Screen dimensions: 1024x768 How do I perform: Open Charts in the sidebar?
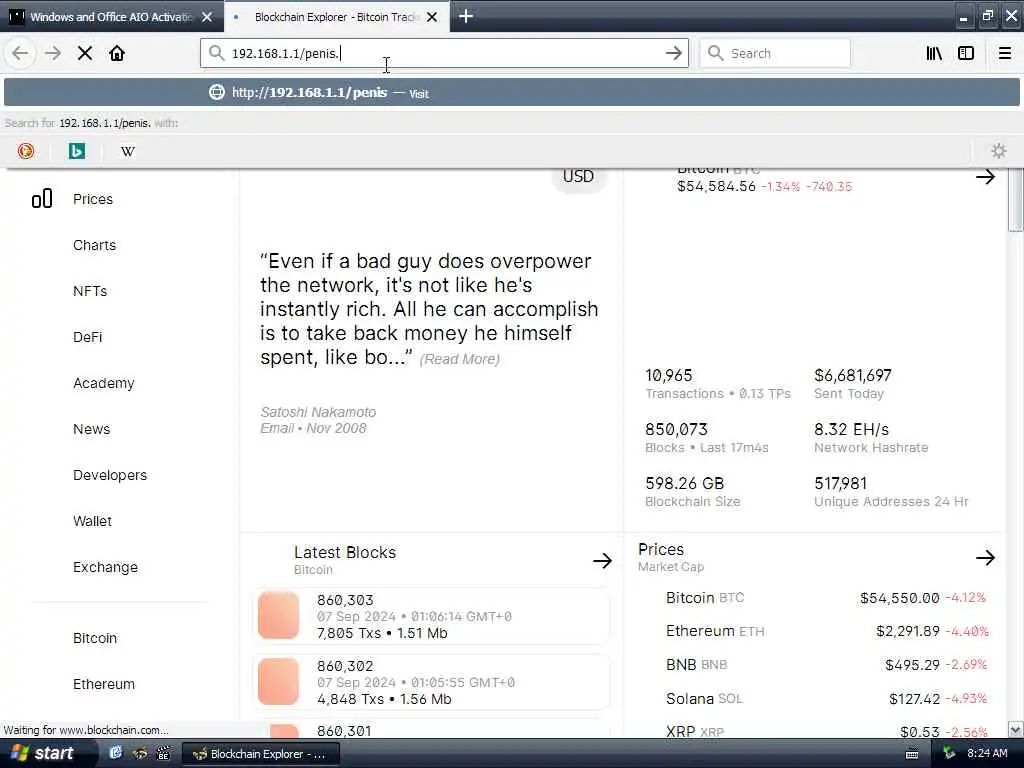pyautogui.click(x=95, y=245)
